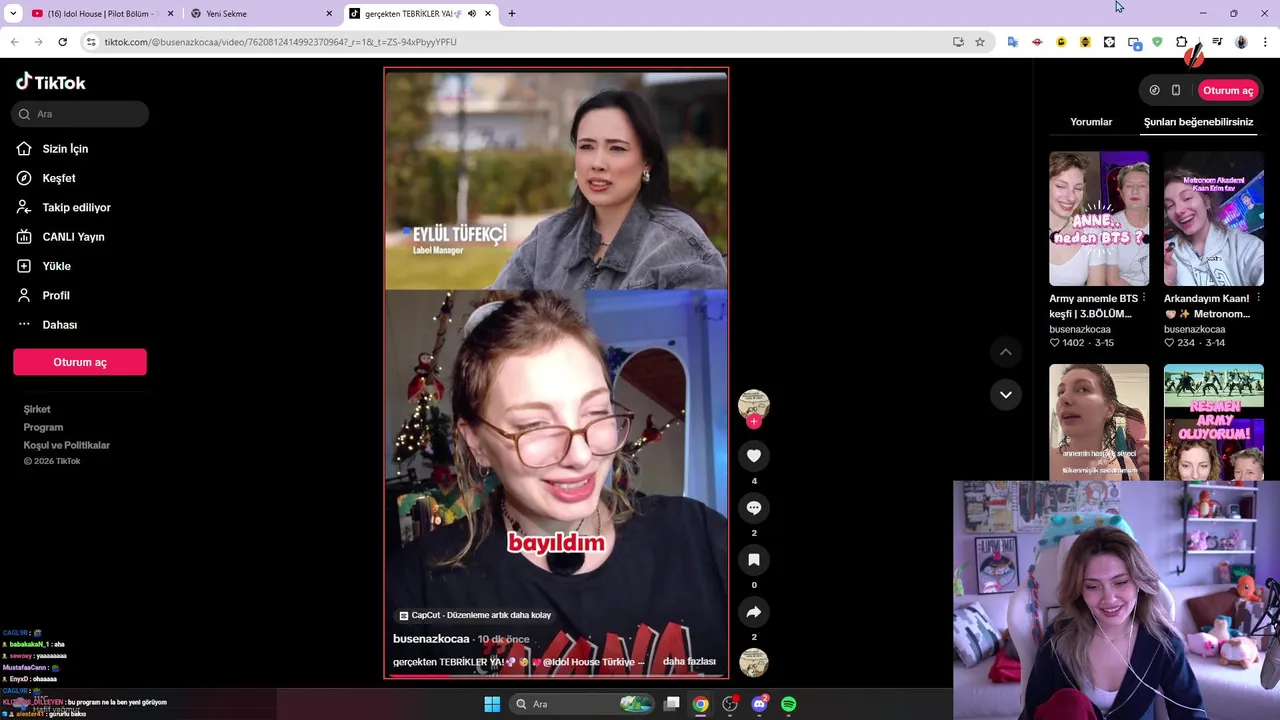Viewport: 1280px width, 720px height.
Task: Go to the next video with down chevron
Action: 1006,394
